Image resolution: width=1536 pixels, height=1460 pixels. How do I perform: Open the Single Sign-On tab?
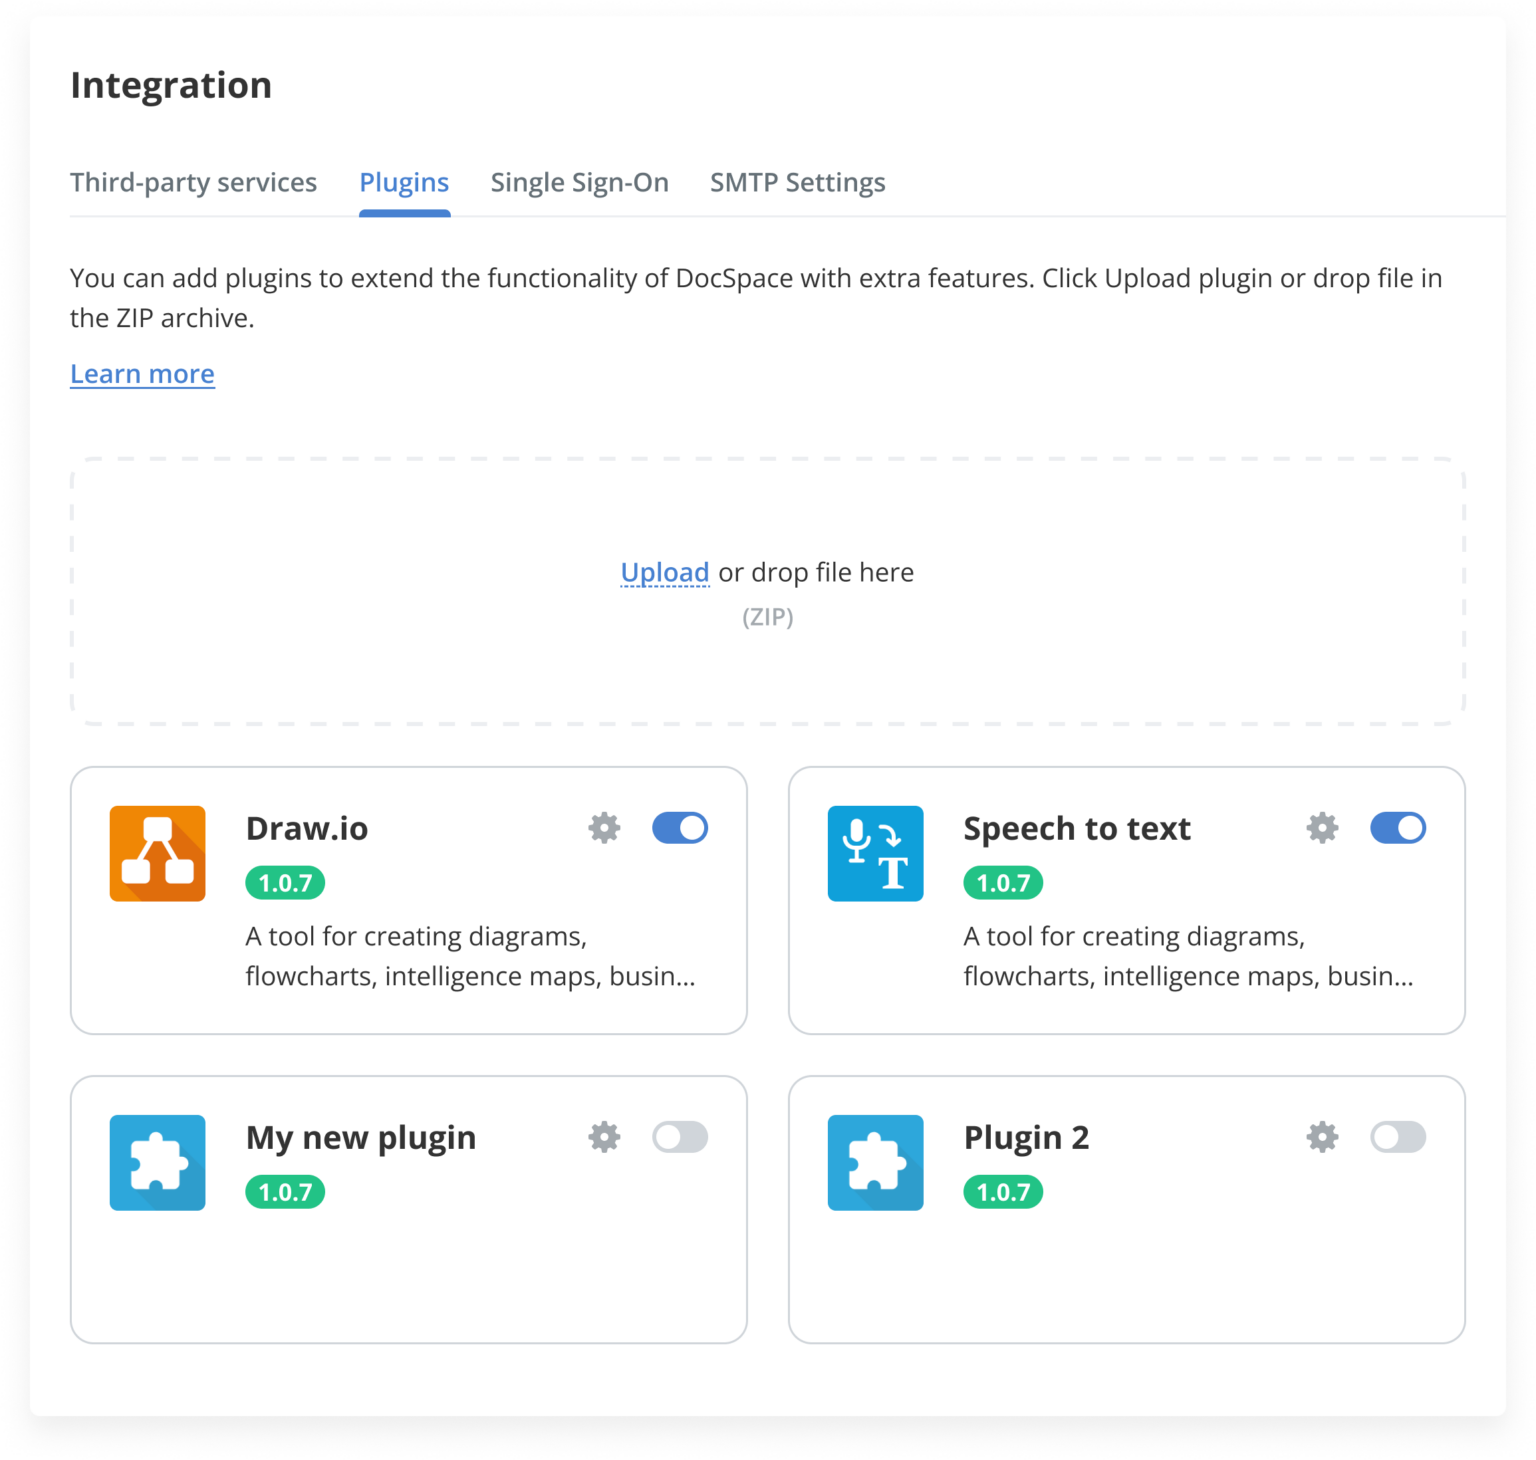pyautogui.click(x=579, y=183)
